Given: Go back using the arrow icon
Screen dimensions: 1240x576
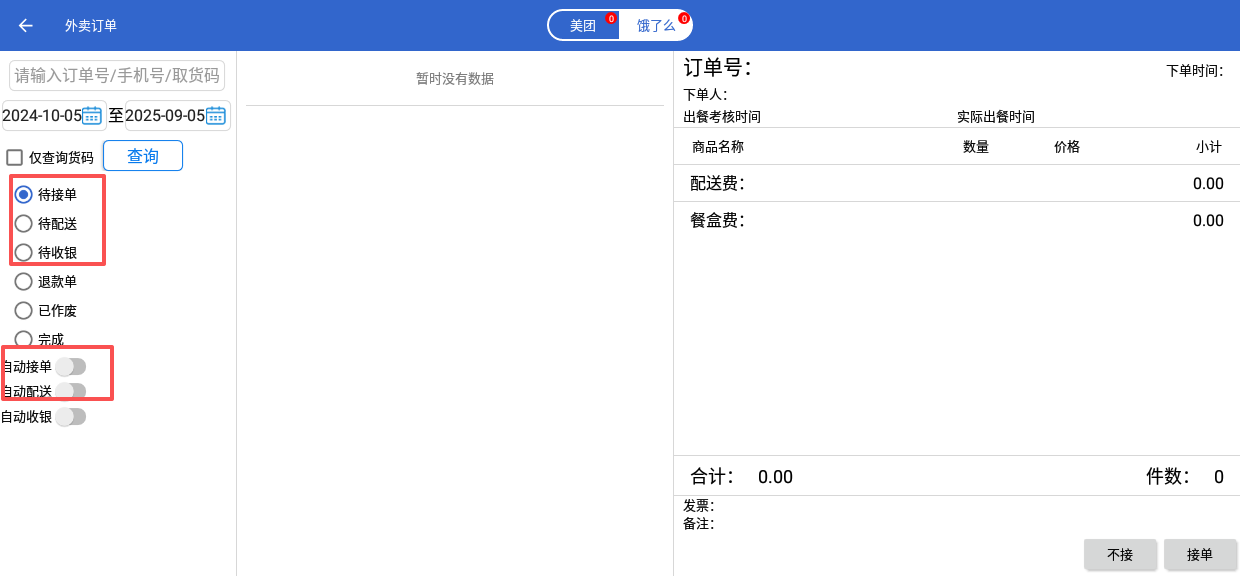Looking at the screenshot, I should (x=26, y=25).
